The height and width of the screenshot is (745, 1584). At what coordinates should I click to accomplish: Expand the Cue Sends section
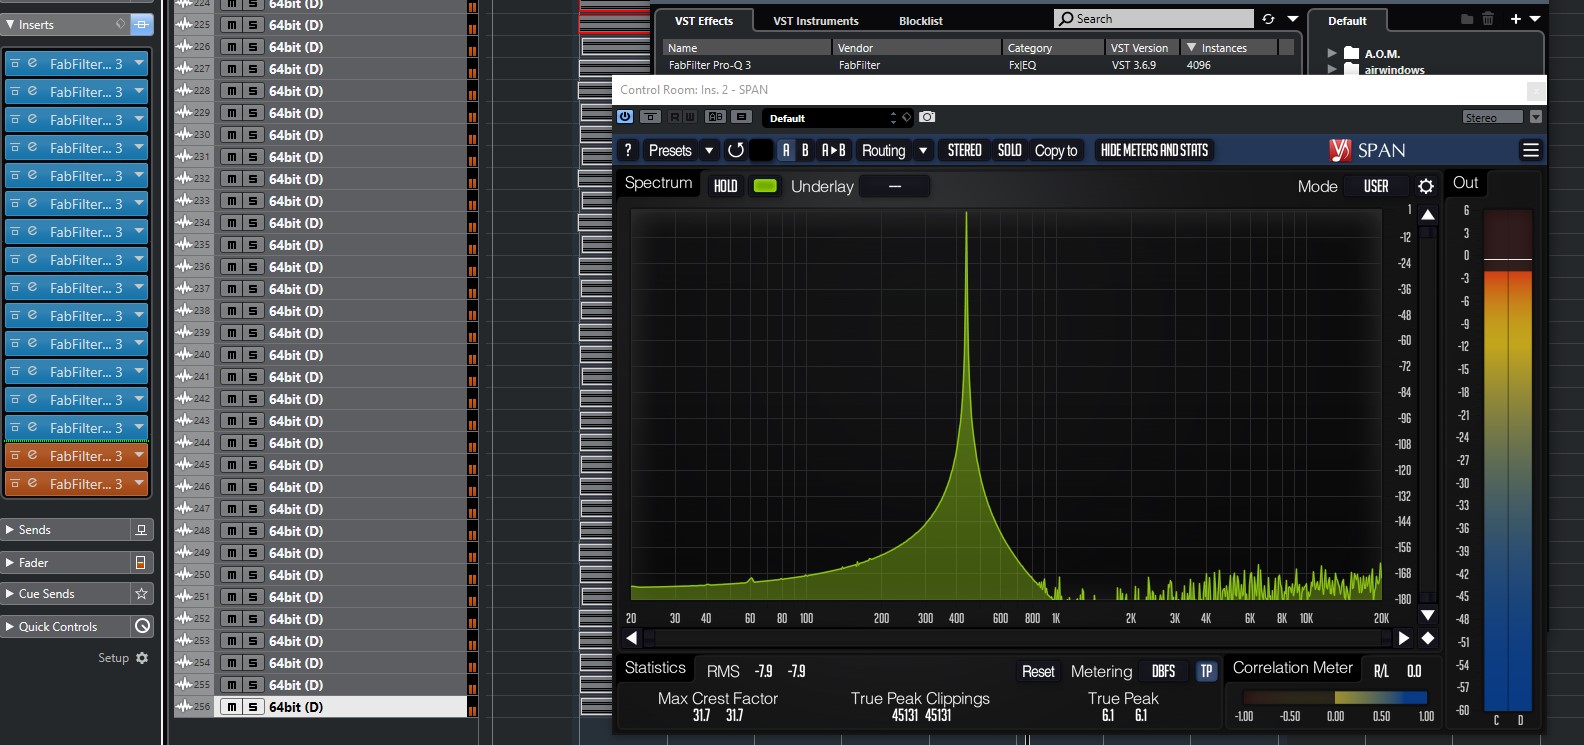[x=10, y=594]
